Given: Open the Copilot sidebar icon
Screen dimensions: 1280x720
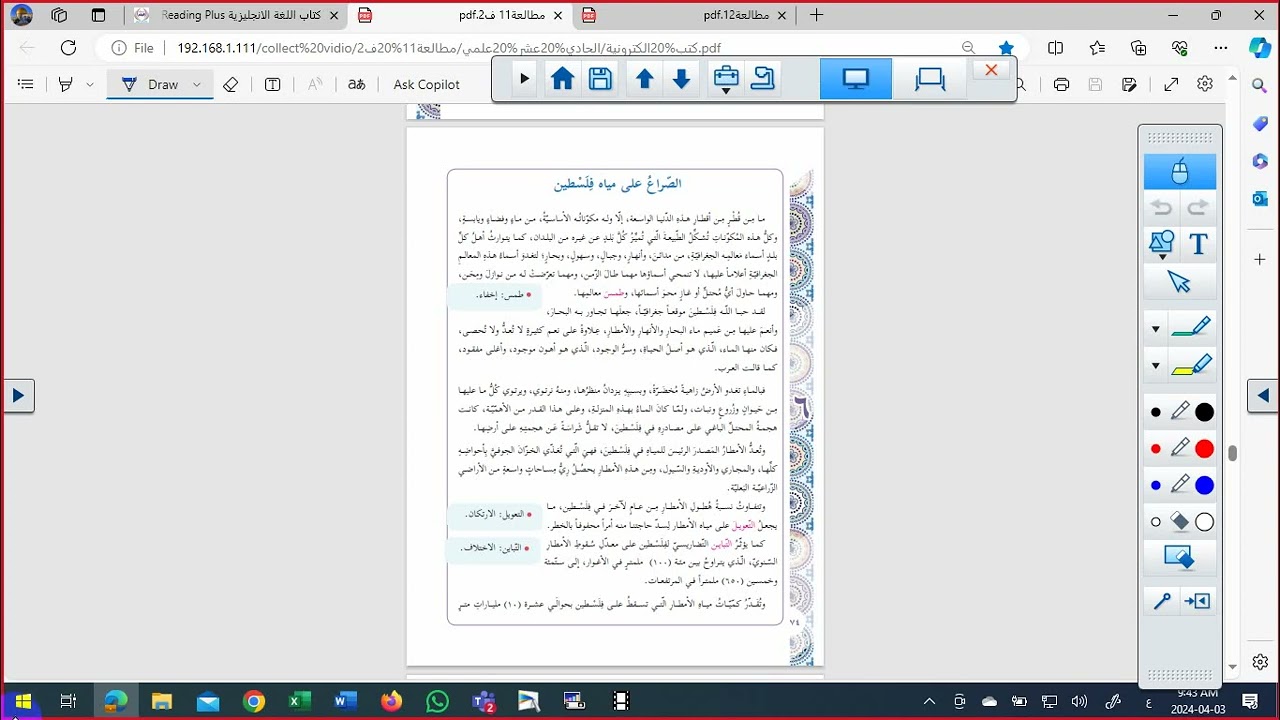Looking at the screenshot, I should [x=1260, y=47].
